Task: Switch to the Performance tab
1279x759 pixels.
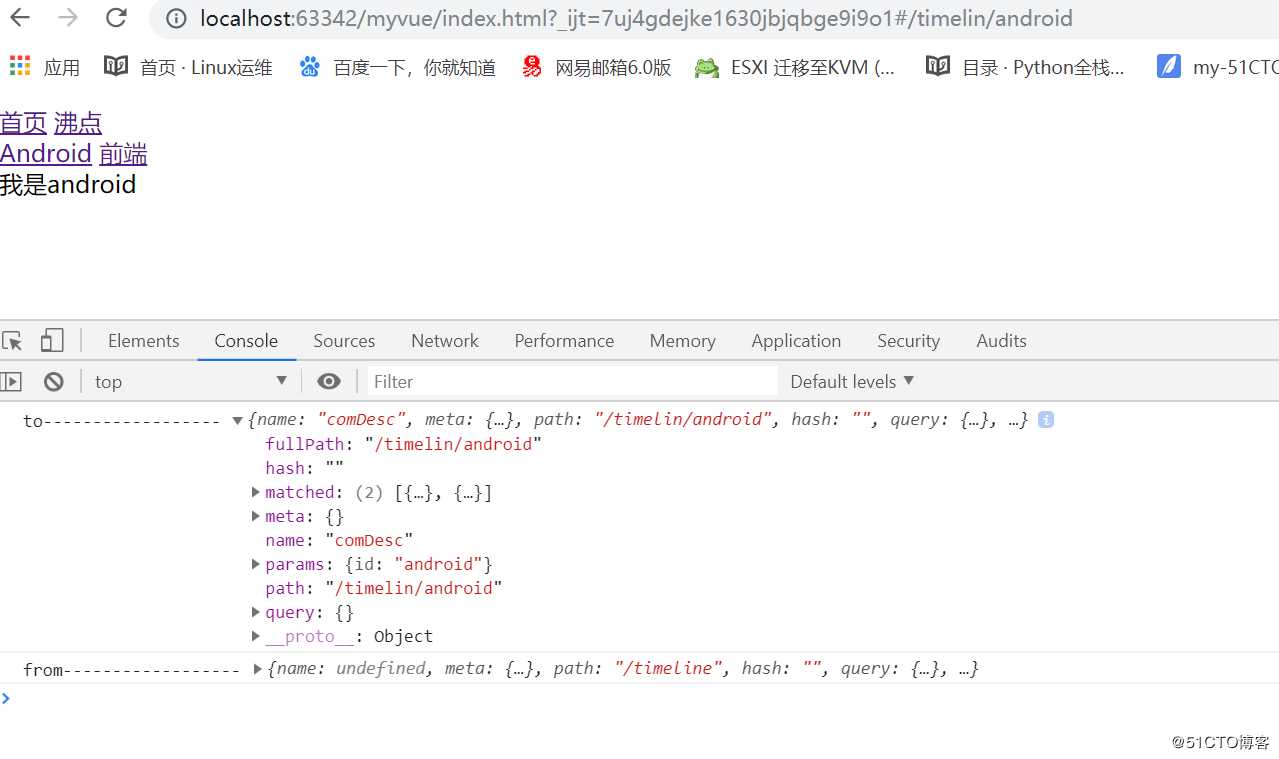Action: 564,341
